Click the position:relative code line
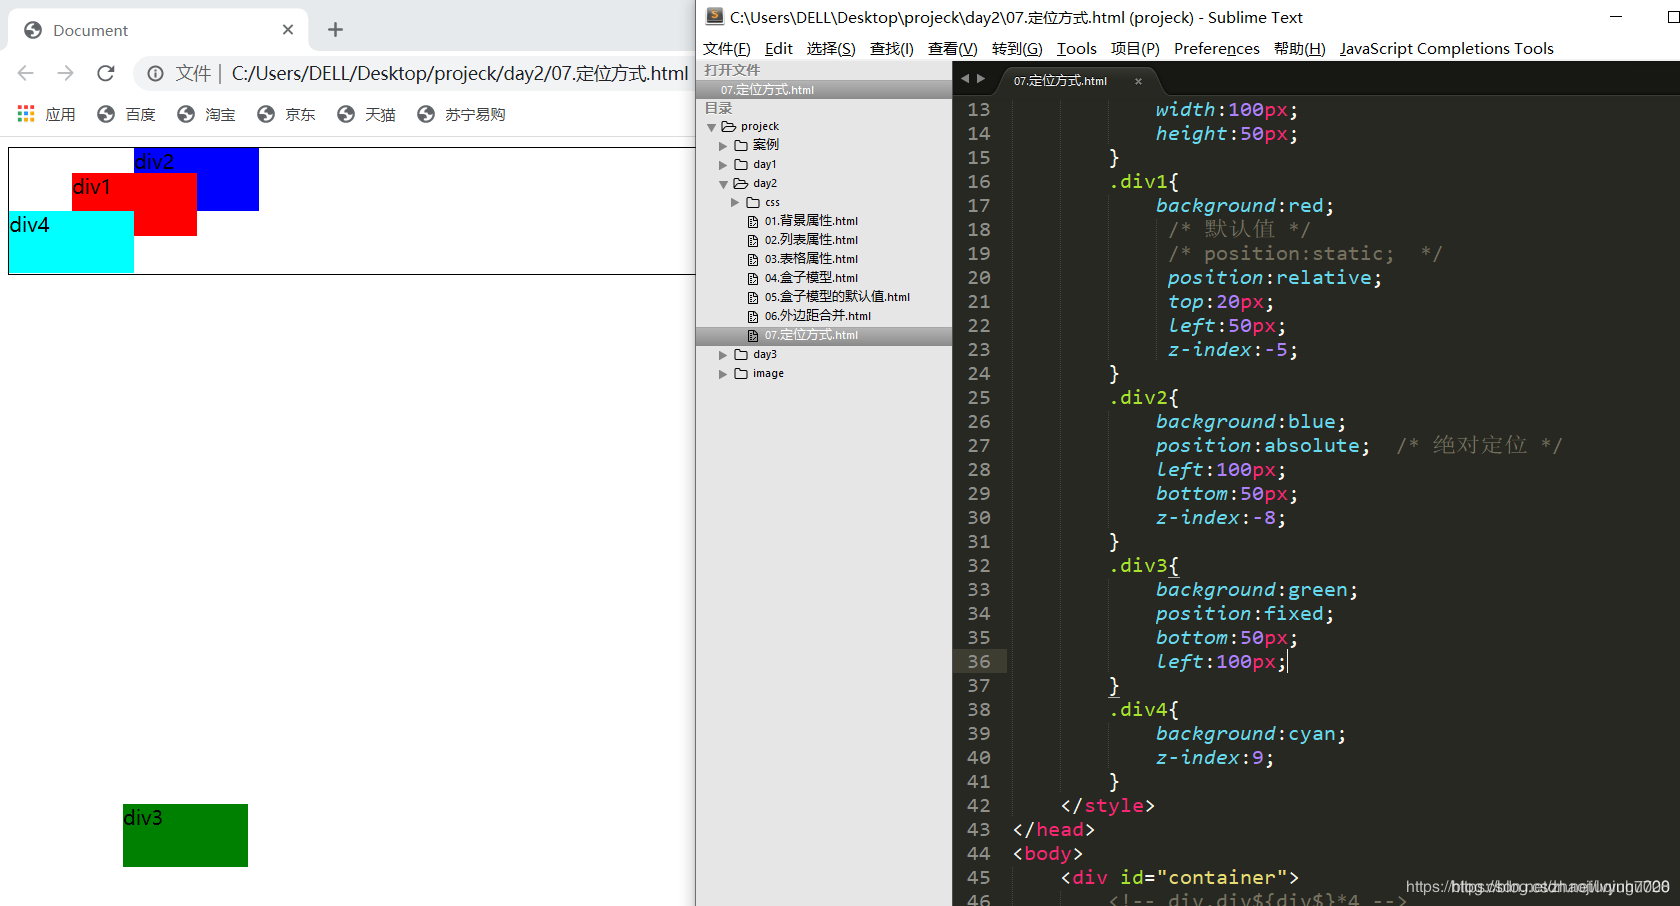 coord(1274,278)
